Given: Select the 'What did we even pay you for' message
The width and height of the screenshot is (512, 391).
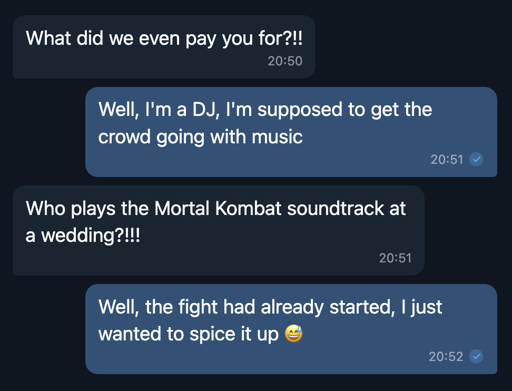Looking at the screenshot, I should tap(164, 47).
